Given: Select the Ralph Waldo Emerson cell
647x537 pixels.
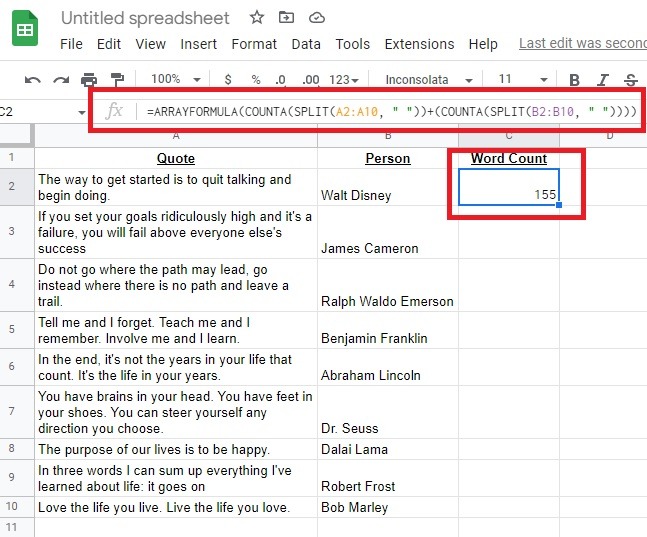Looking at the screenshot, I should (387, 285).
